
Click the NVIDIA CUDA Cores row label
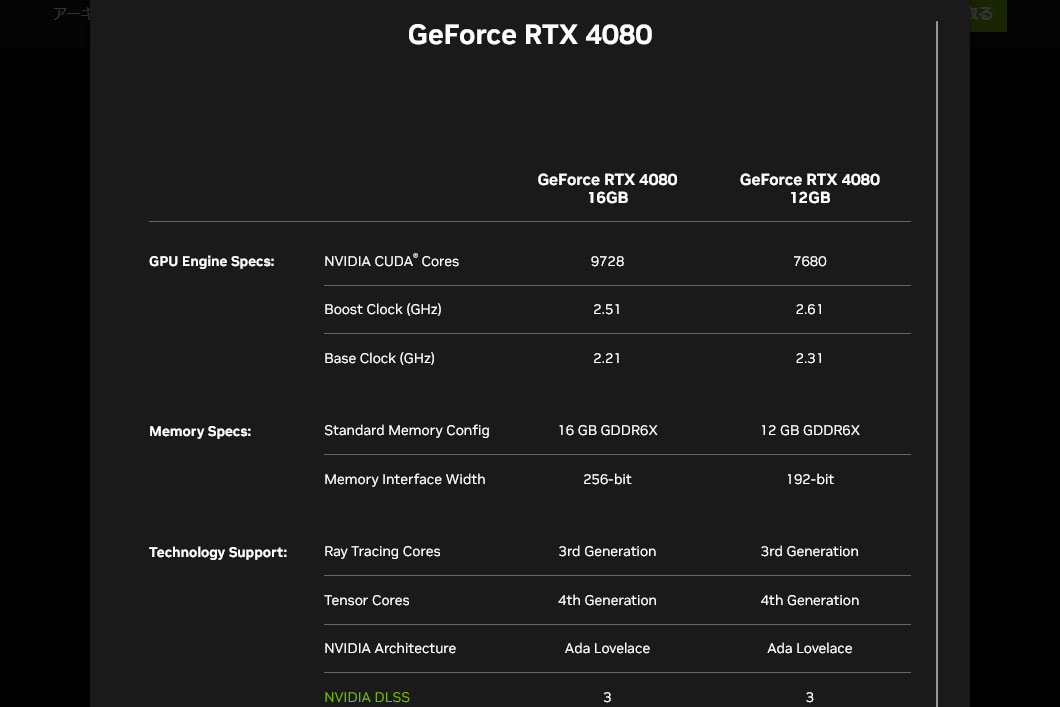pyautogui.click(x=391, y=261)
